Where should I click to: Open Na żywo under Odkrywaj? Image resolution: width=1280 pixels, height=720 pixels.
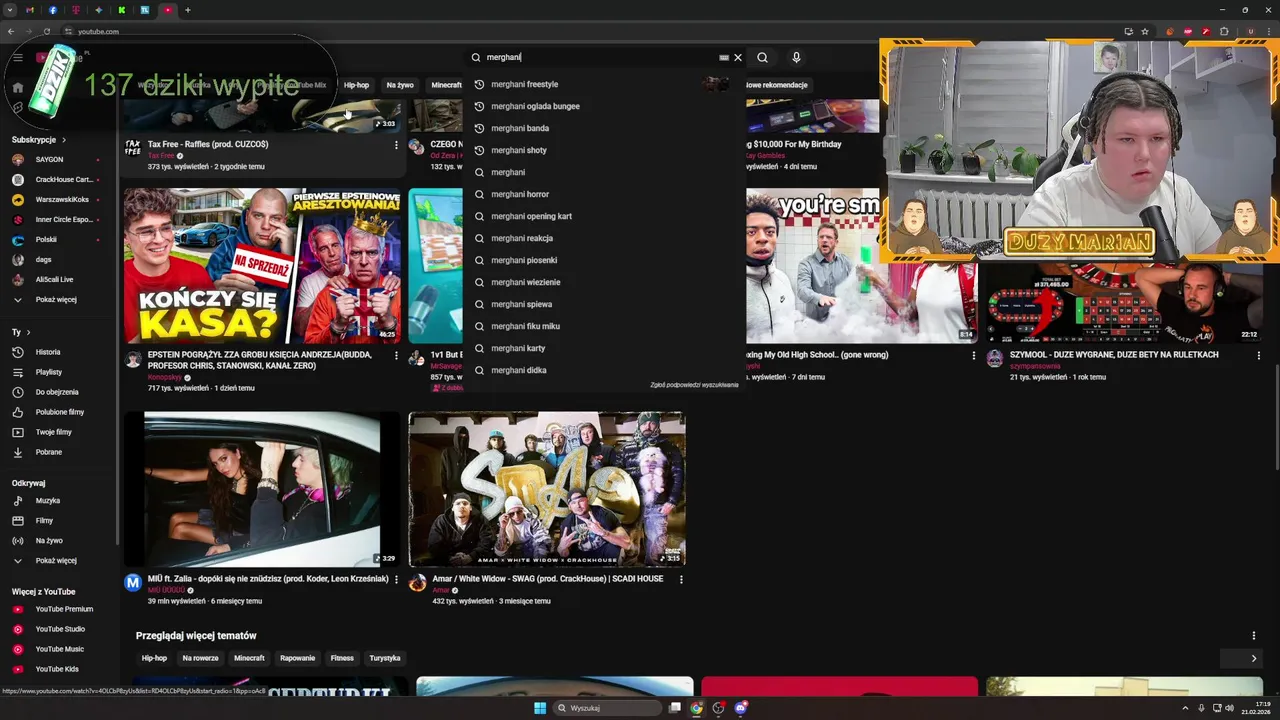pyautogui.click(x=48, y=540)
